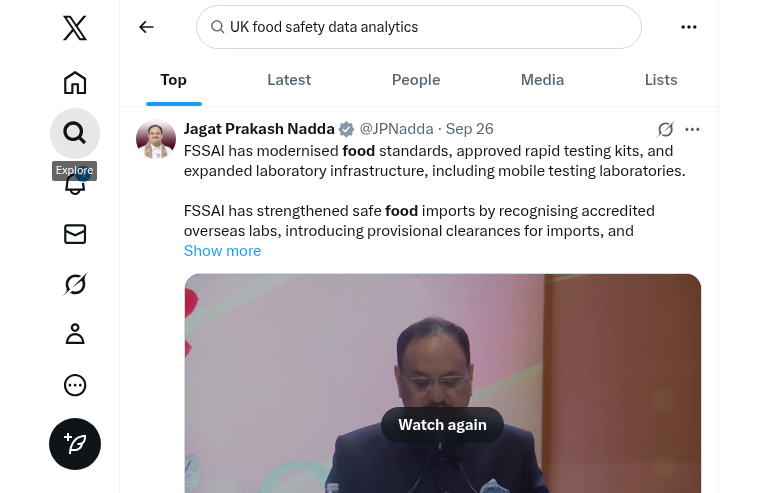The height and width of the screenshot is (493, 780).
Task: Select the Media tab
Action: [x=542, y=80]
